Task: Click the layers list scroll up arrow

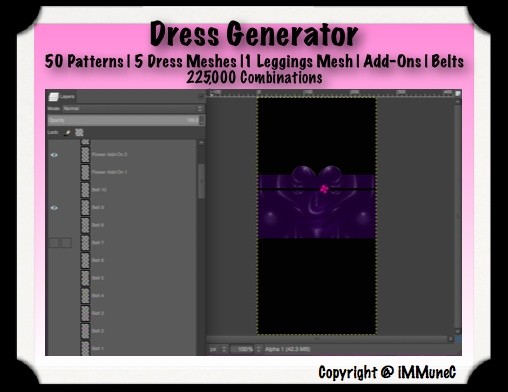Action: pyautogui.click(x=201, y=143)
